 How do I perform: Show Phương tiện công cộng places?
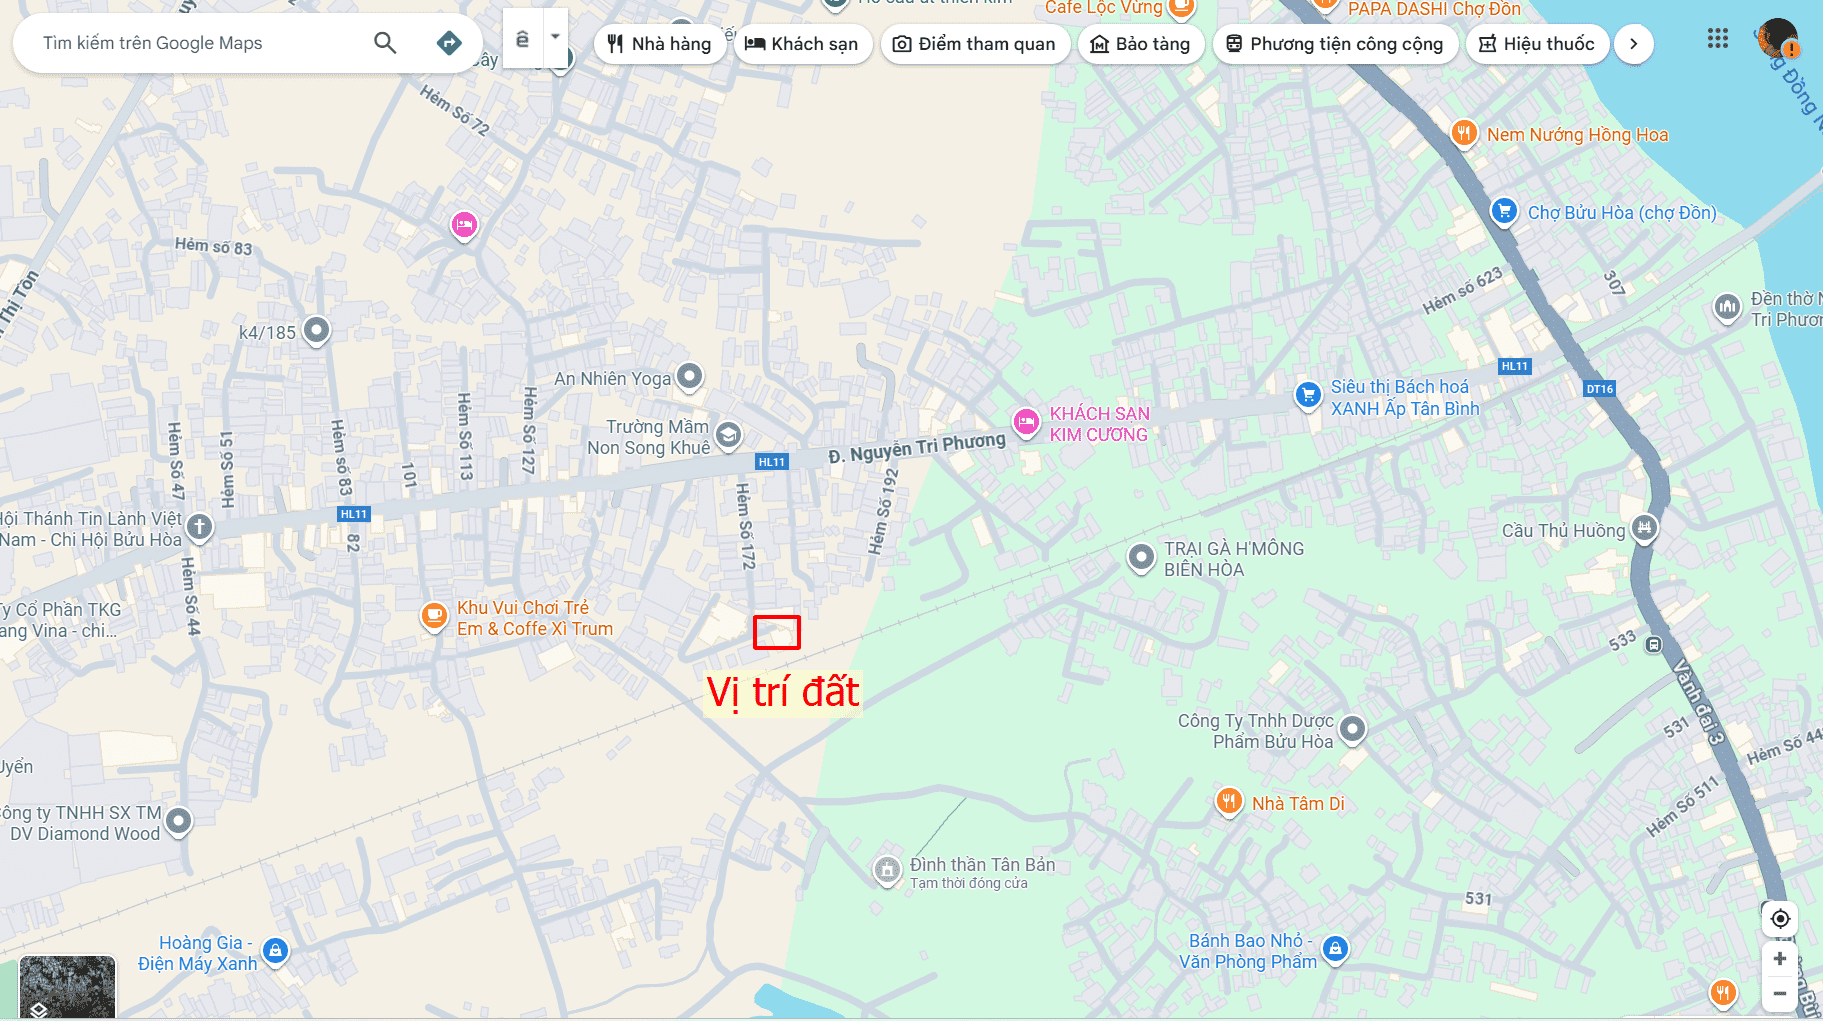coord(1334,44)
